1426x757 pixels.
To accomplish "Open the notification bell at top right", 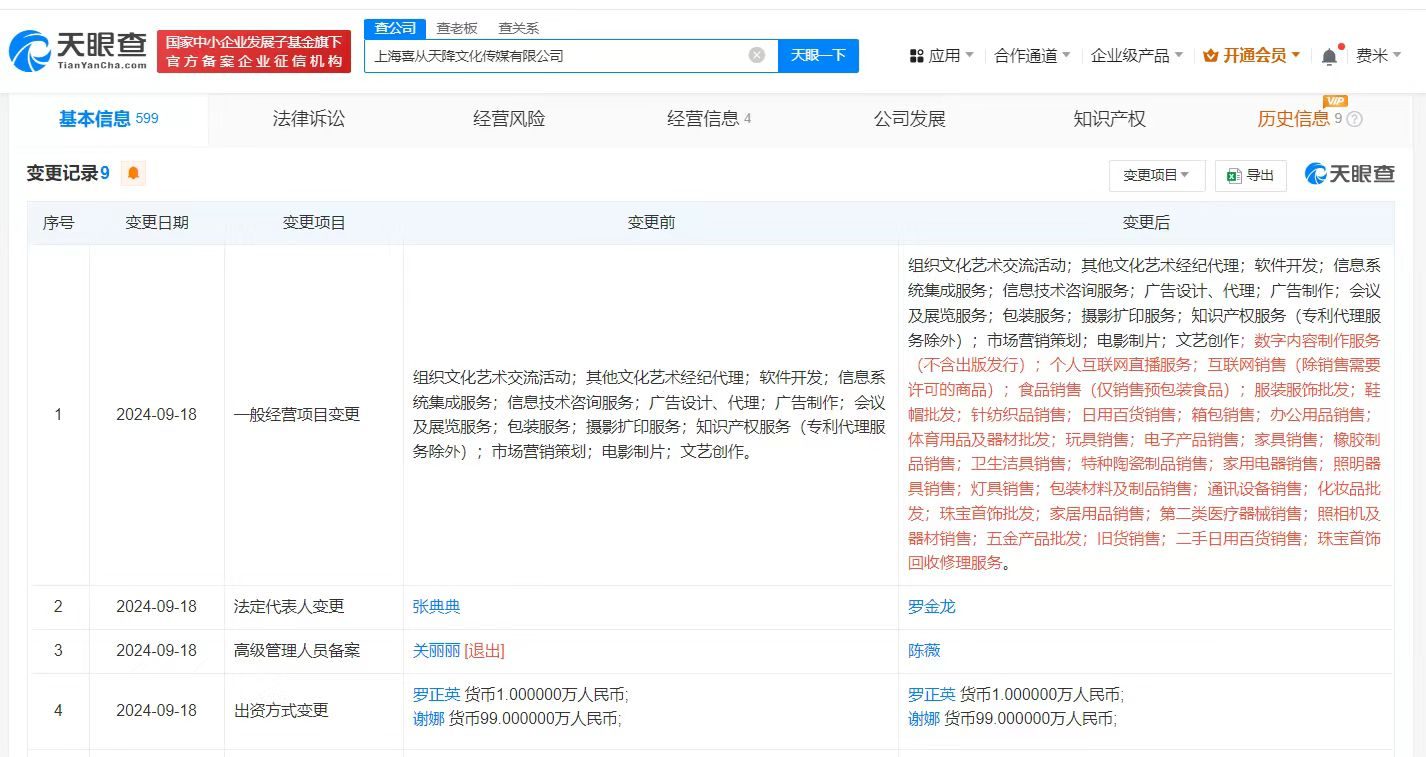I will coord(1330,55).
